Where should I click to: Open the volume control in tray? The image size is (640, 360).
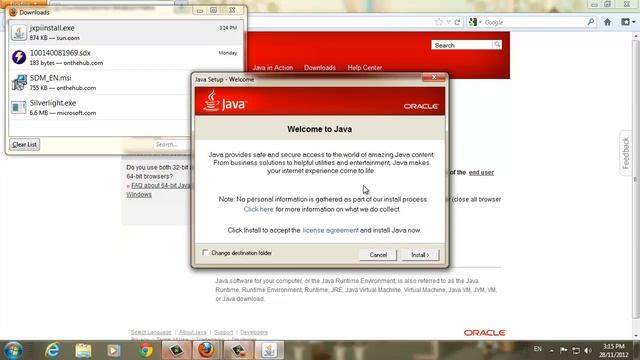(x=588, y=351)
